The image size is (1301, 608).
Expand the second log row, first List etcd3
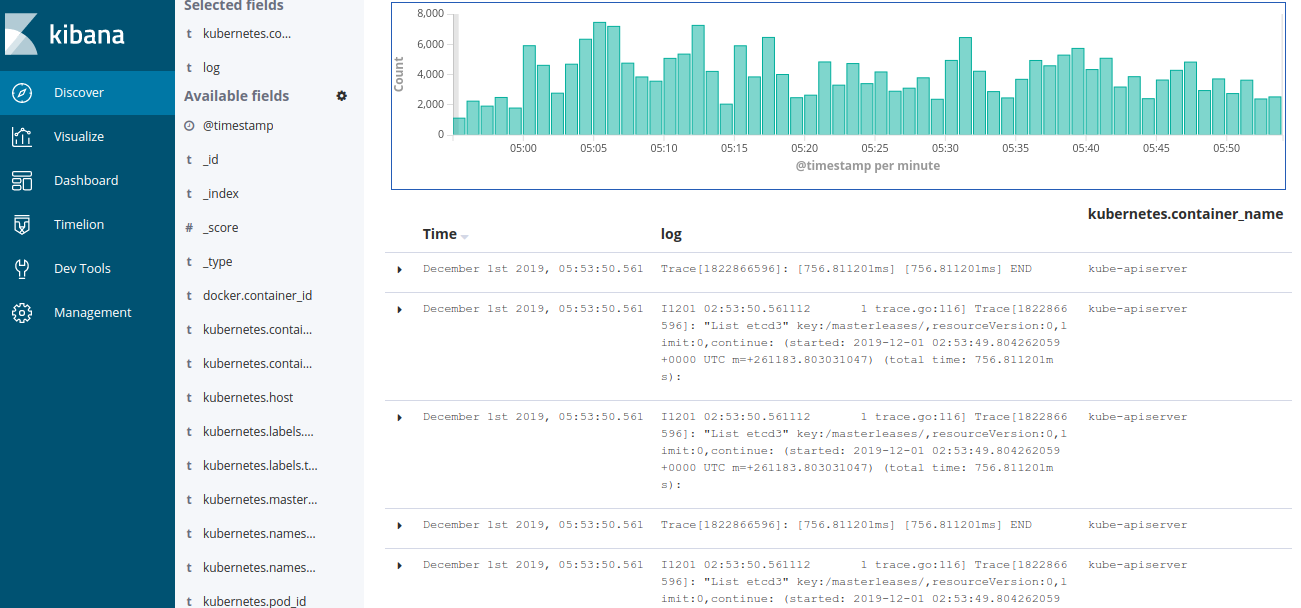[400, 310]
